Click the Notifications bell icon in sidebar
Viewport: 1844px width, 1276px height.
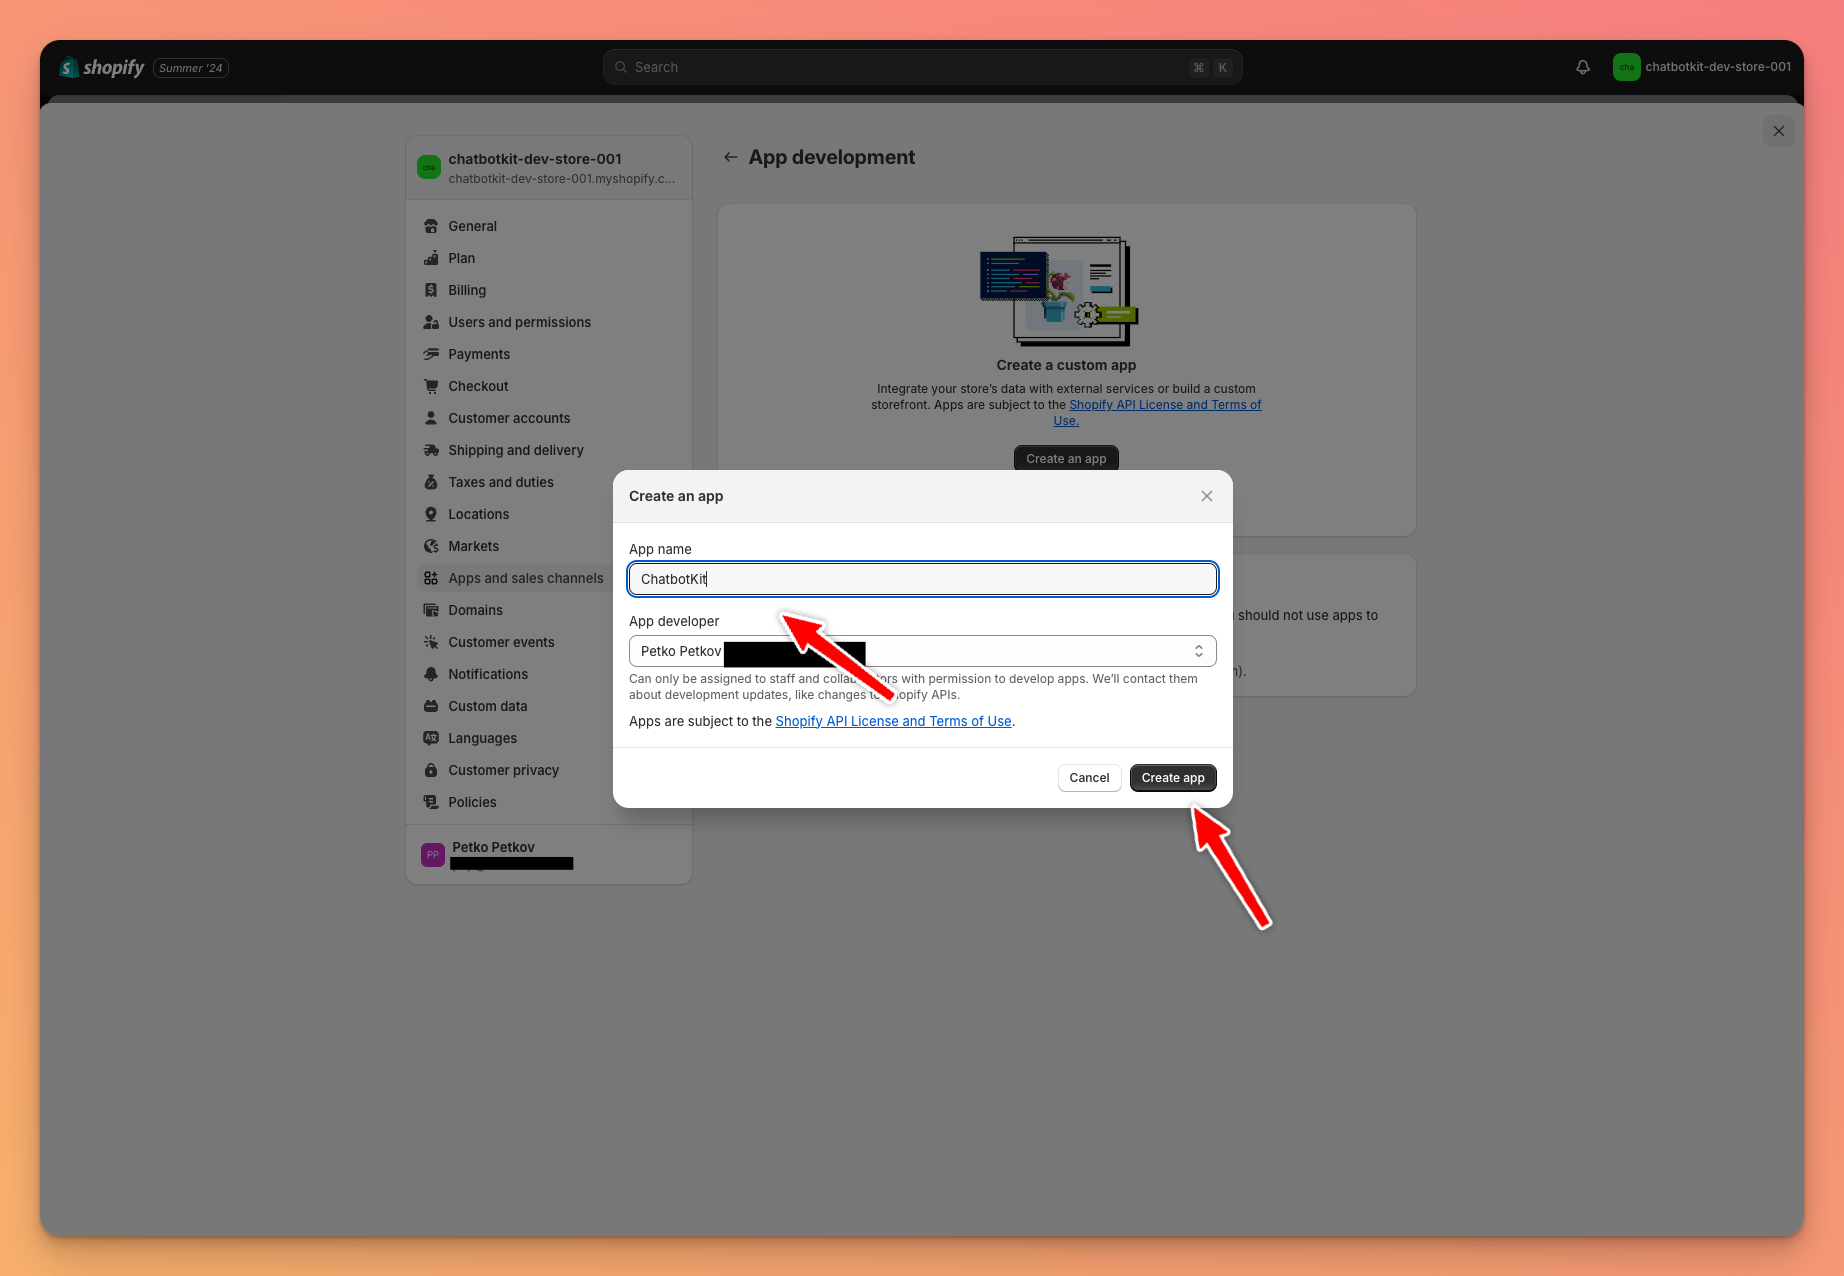pyautogui.click(x=431, y=674)
